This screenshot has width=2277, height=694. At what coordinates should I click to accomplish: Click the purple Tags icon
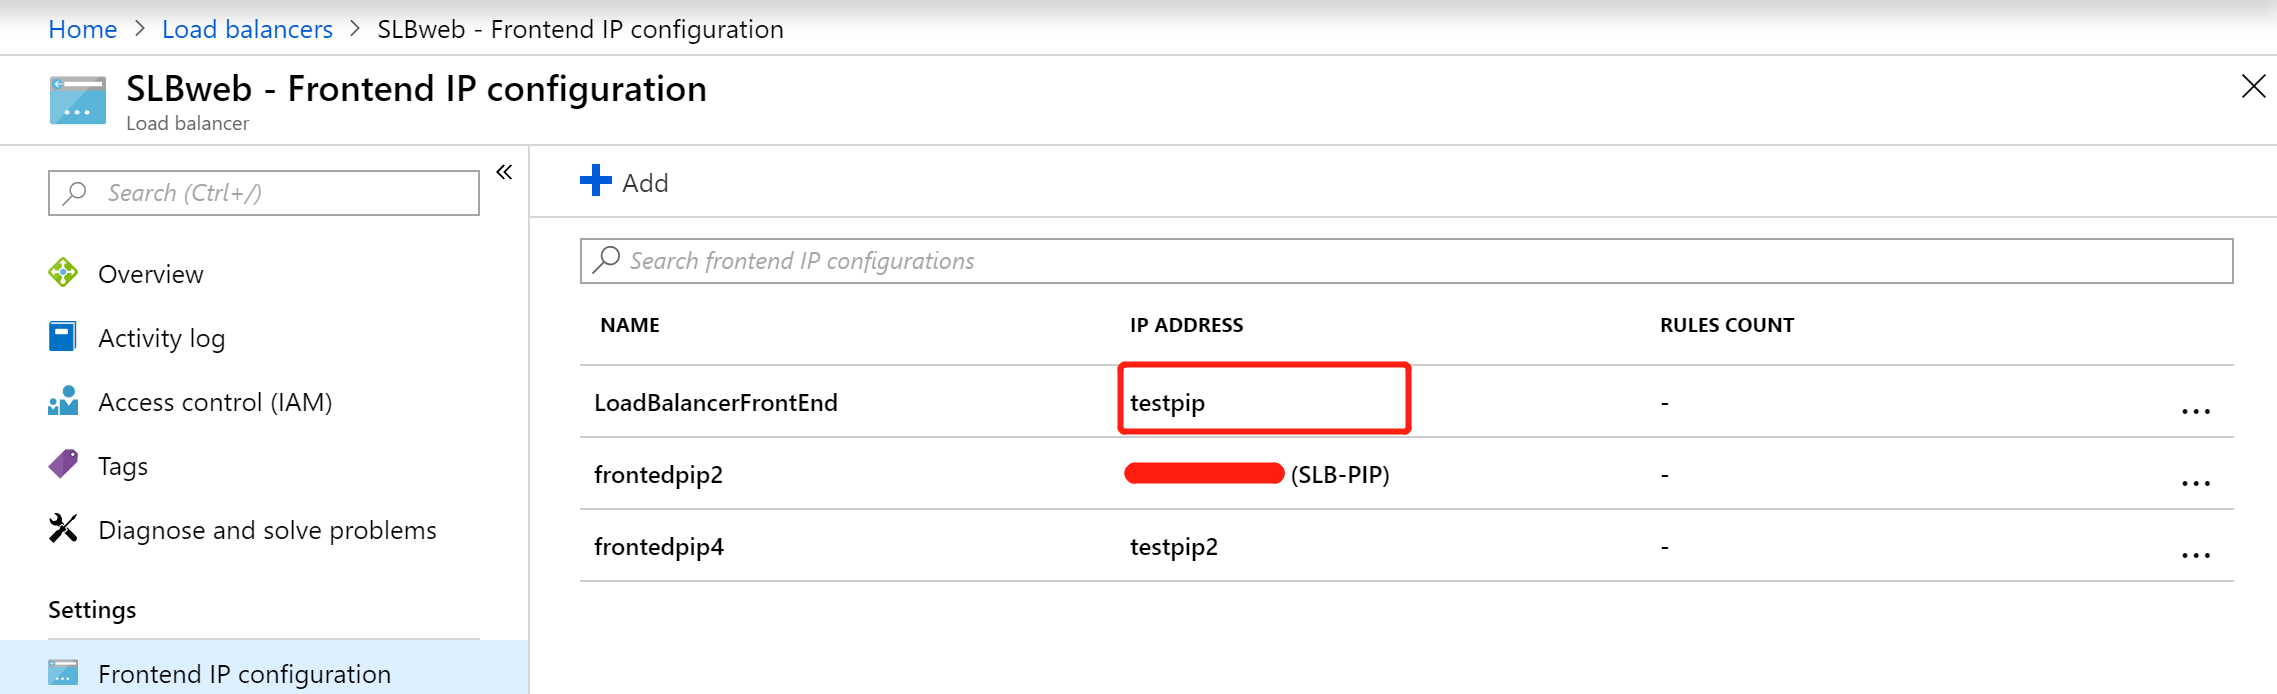(63, 465)
